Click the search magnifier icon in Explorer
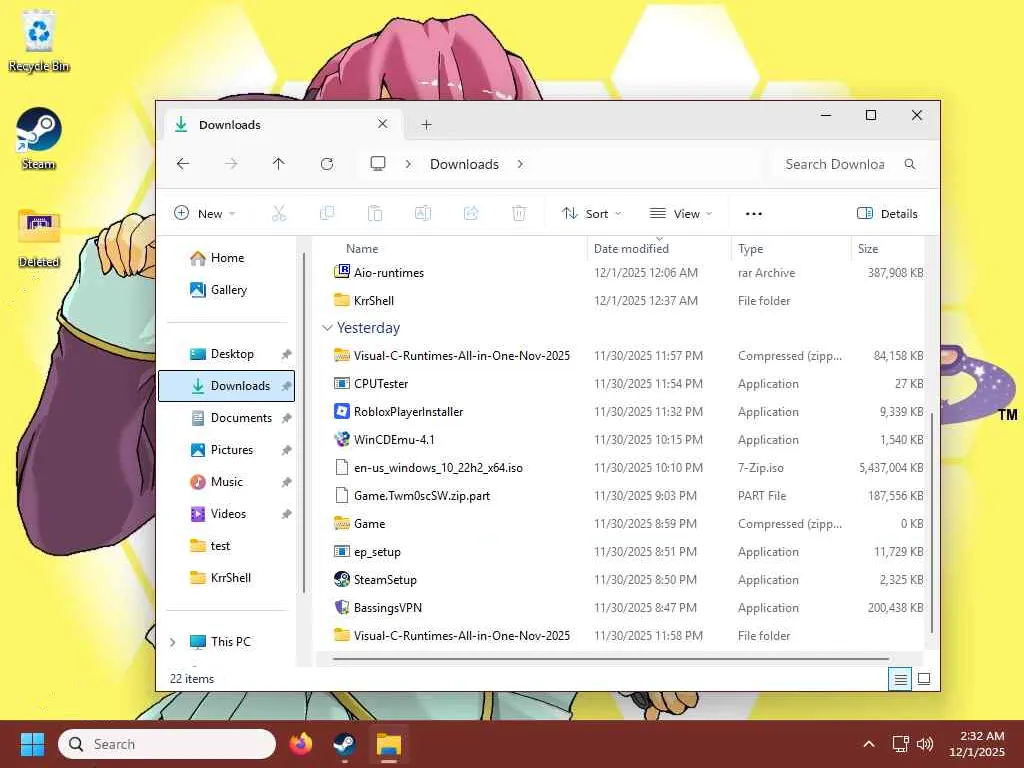This screenshot has height=768, width=1024. (x=910, y=164)
